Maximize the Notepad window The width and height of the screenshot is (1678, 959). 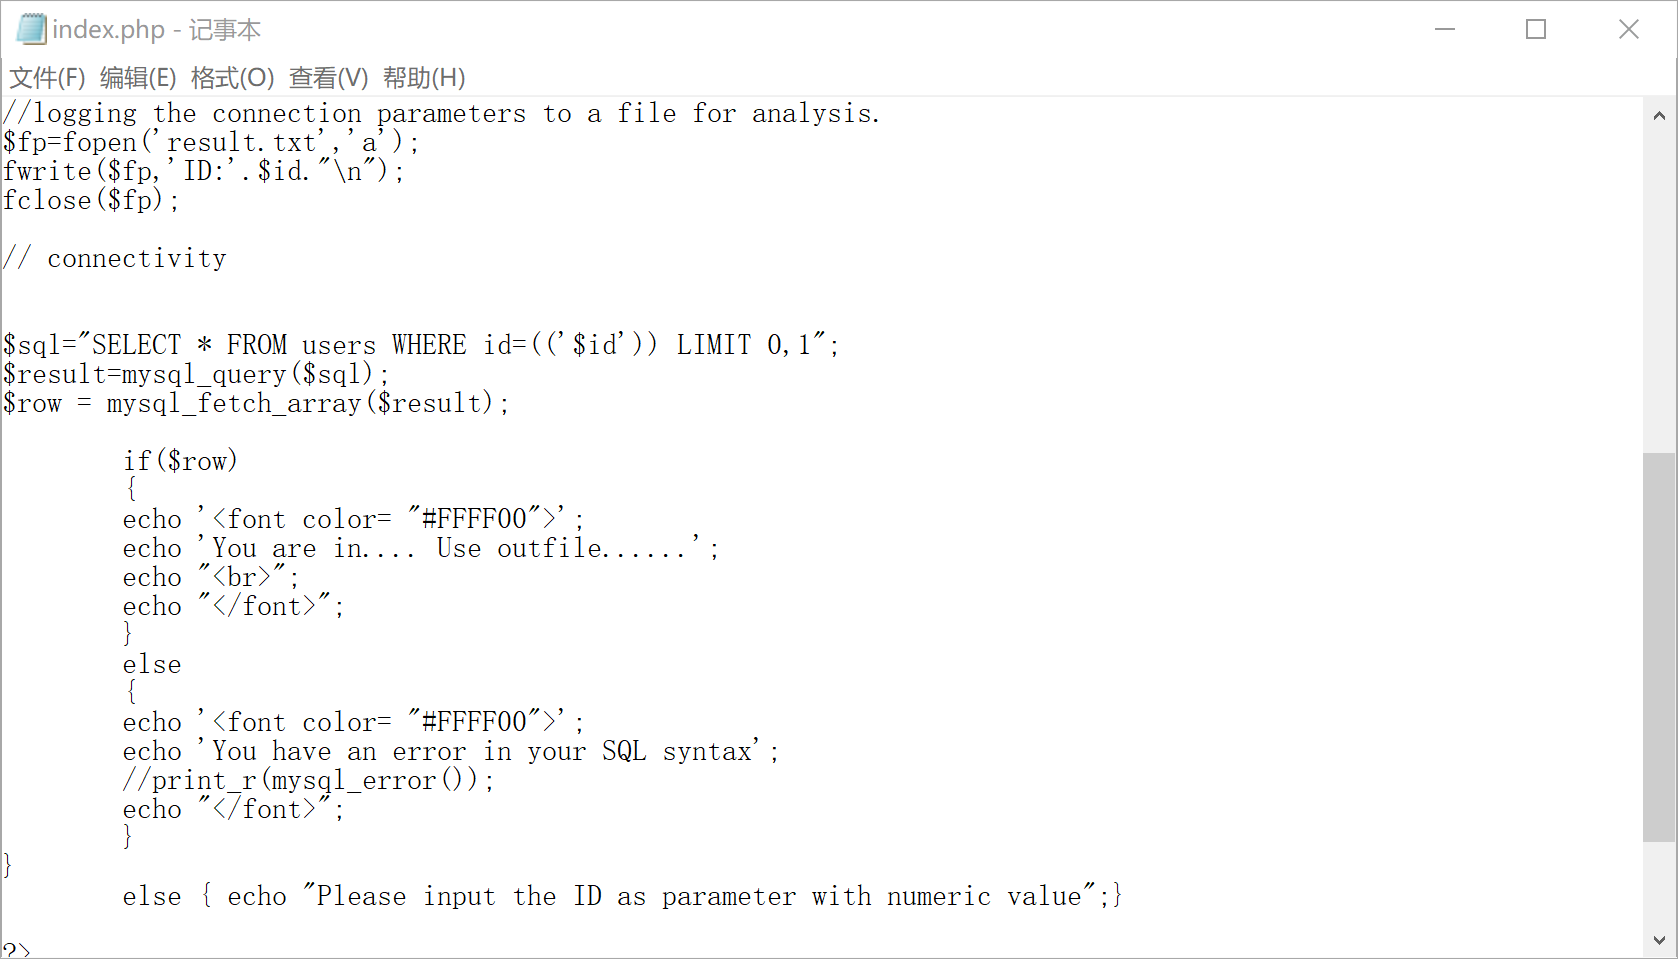[x=1536, y=29]
